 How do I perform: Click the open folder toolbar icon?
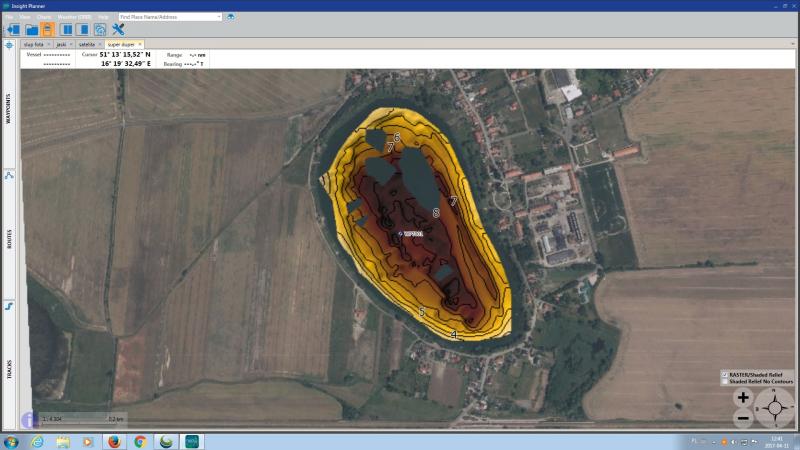pos(32,30)
